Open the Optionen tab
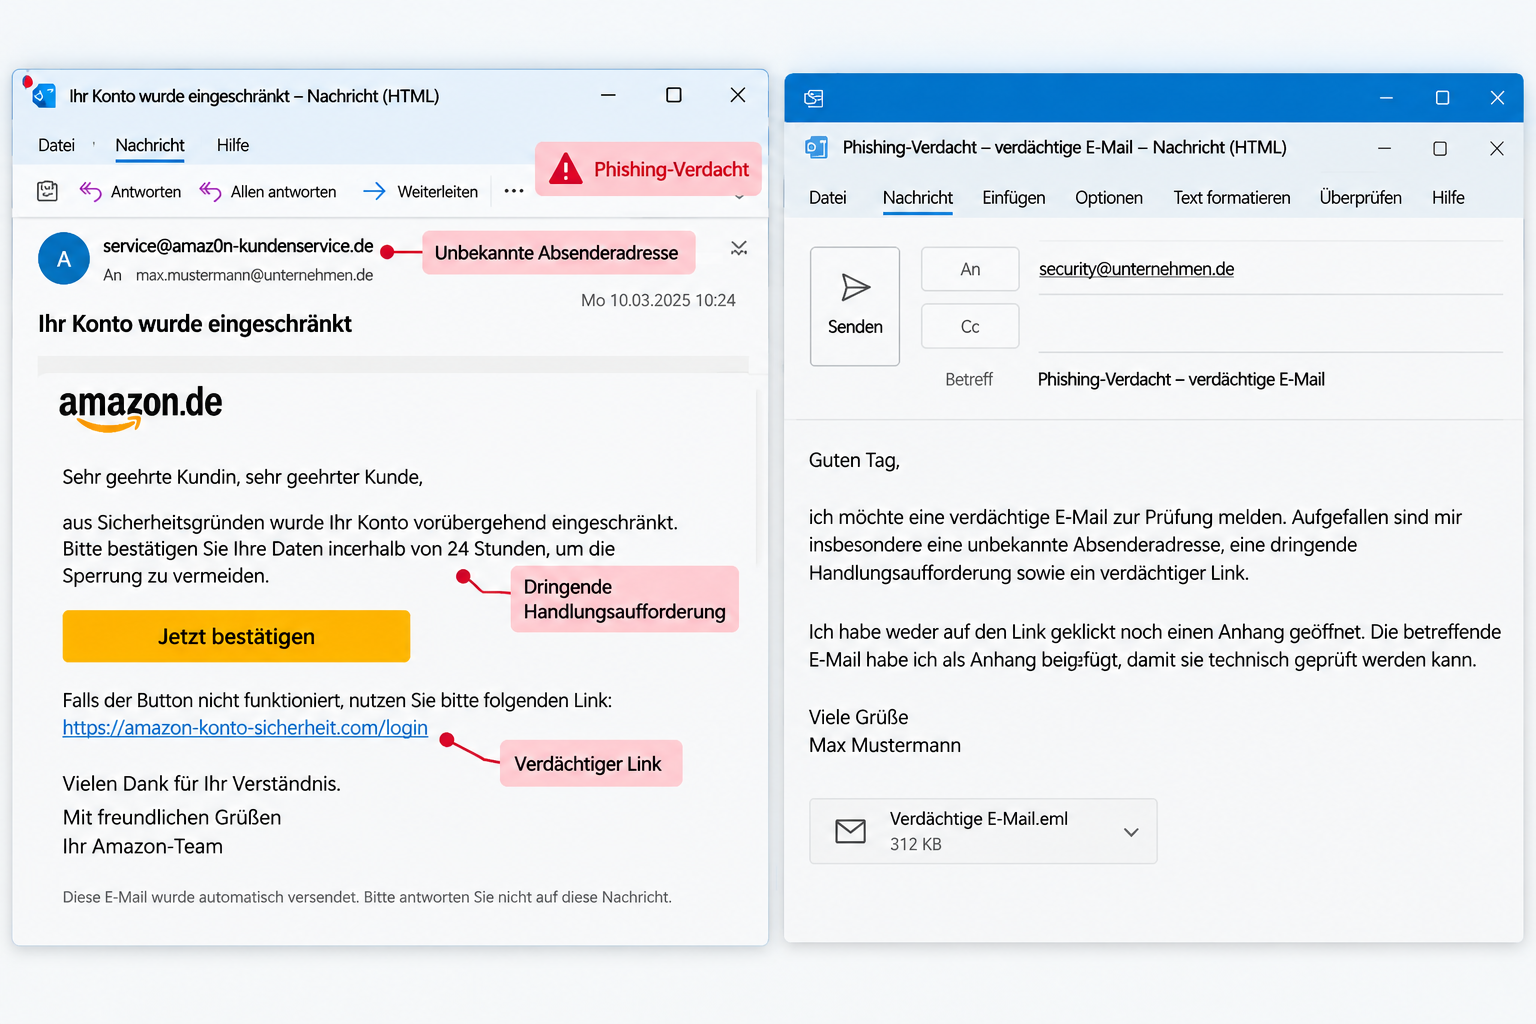Screen dimensions: 1536x1024 tap(1109, 198)
